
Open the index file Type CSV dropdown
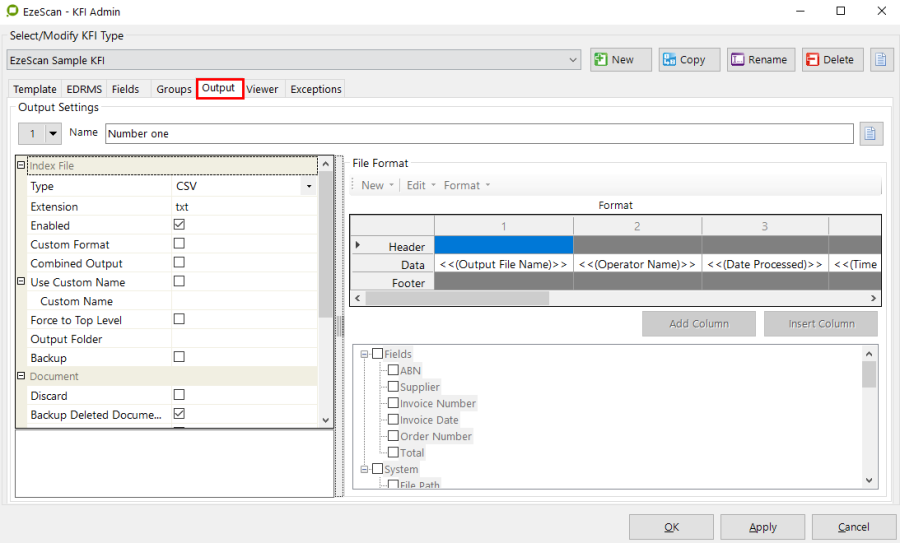click(309, 187)
